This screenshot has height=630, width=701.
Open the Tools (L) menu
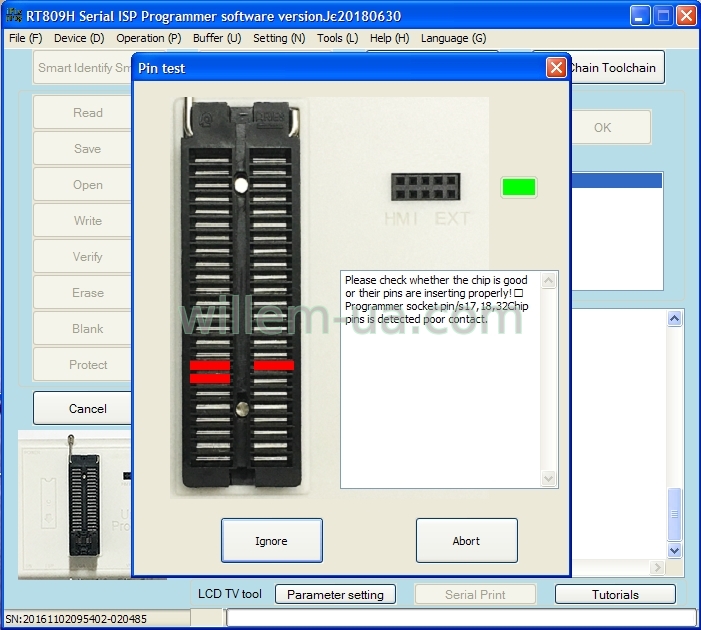338,38
